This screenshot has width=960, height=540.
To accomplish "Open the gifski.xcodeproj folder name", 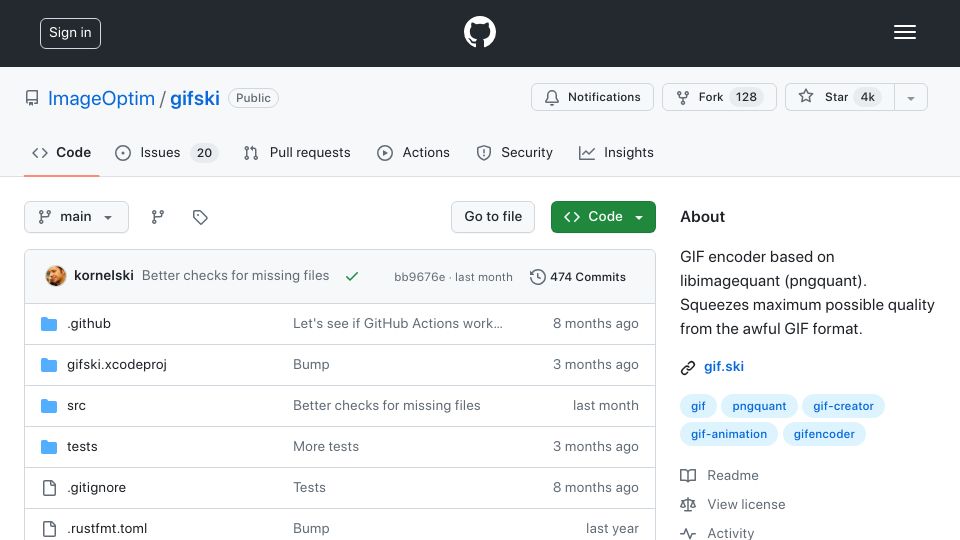I will tap(116, 364).
